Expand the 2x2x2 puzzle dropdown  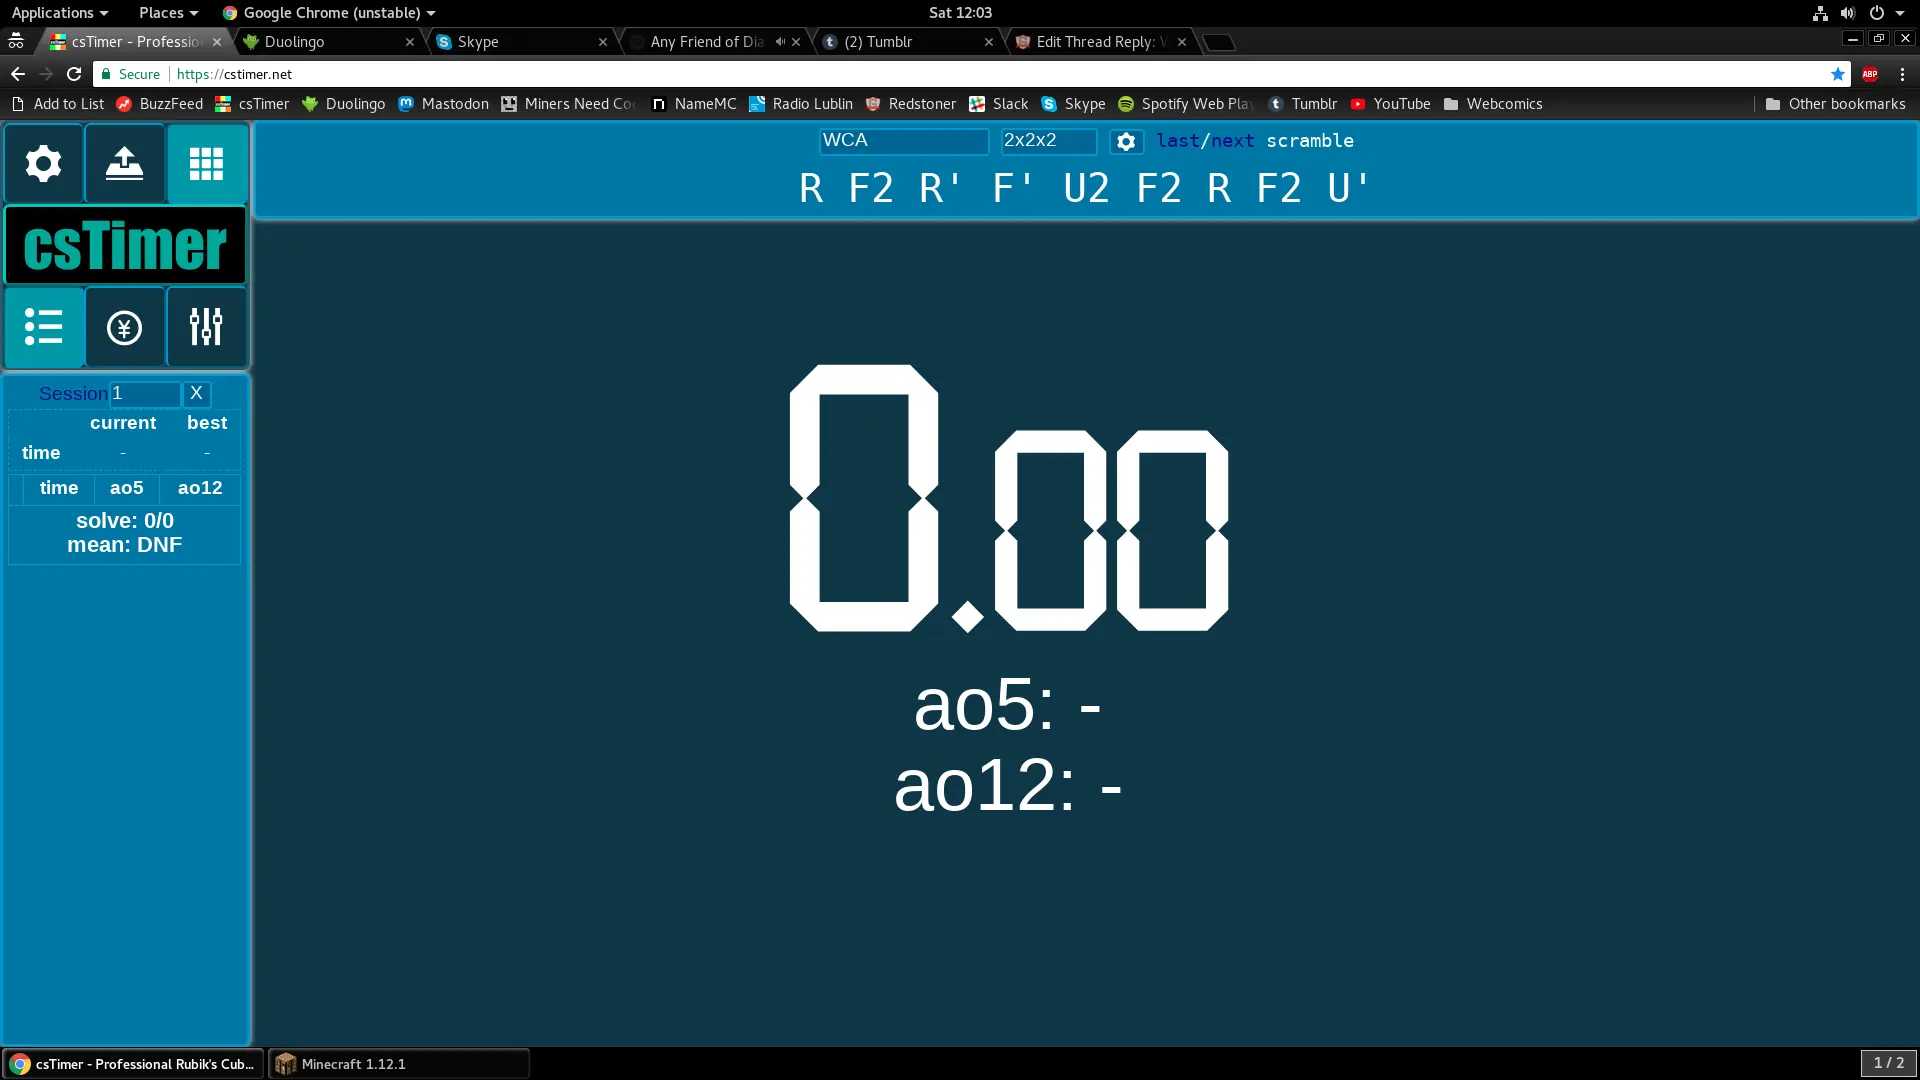1048,141
